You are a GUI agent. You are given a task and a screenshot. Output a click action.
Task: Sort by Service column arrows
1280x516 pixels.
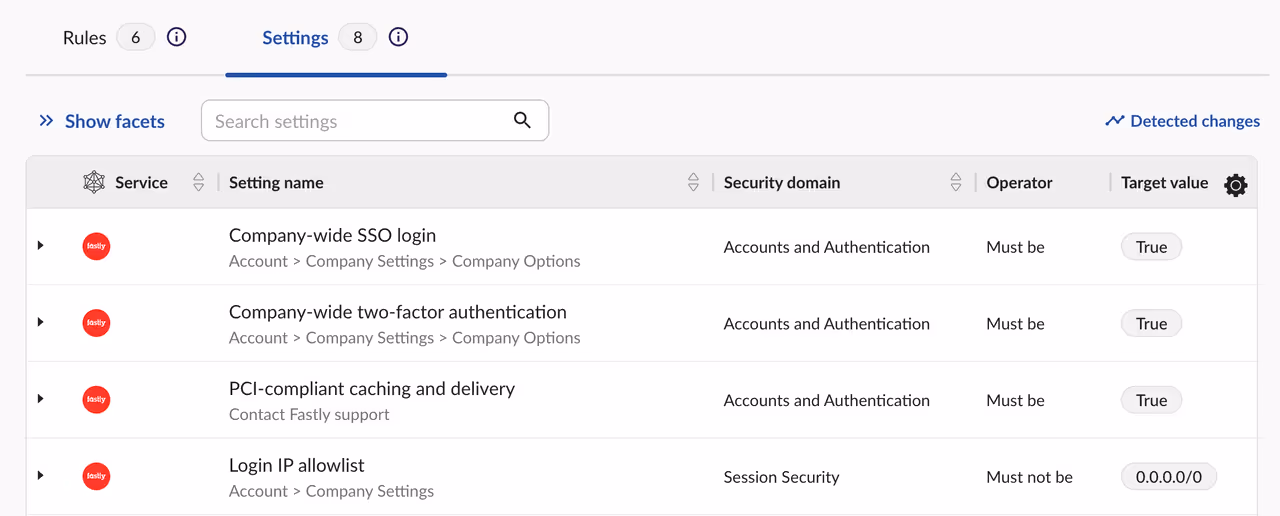tap(198, 183)
